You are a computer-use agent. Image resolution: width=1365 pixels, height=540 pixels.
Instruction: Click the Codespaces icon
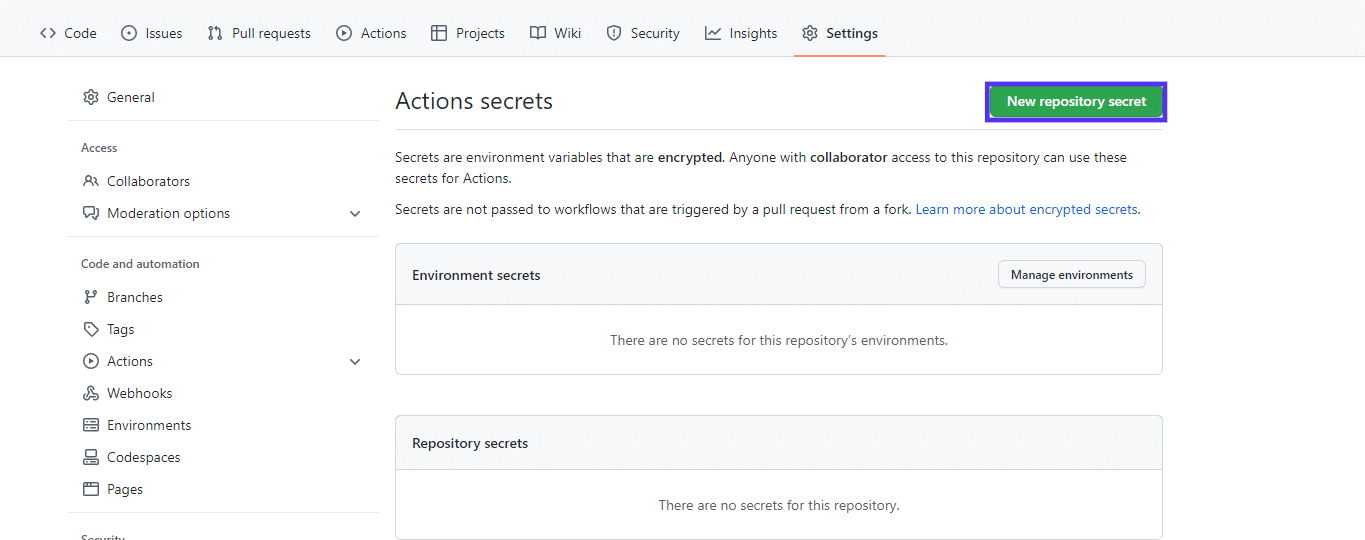pyautogui.click(x=91, y=457)
